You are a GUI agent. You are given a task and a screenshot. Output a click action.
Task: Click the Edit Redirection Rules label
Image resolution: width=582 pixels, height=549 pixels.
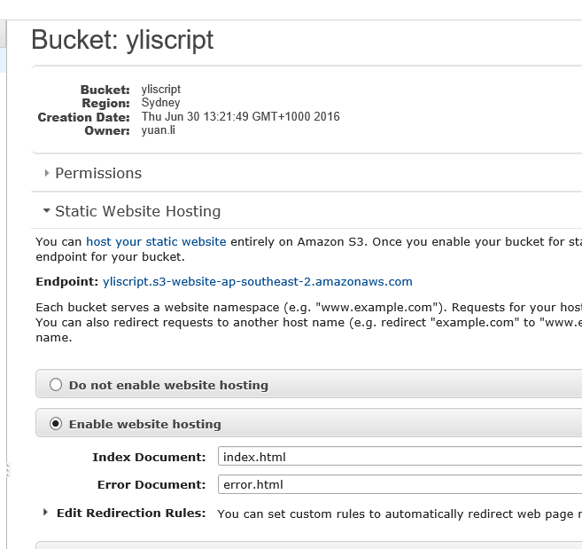point(131,513)
